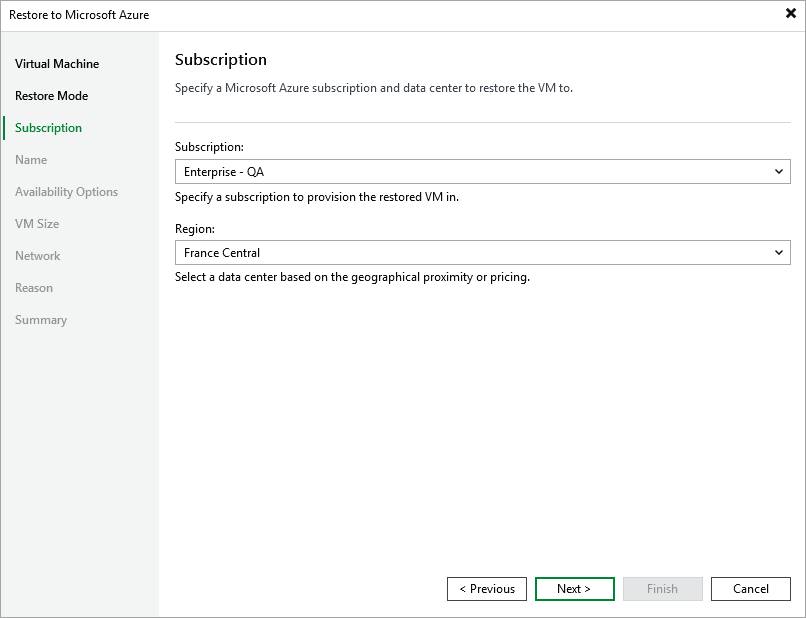Click 'Select a data center based' hint
The width and height of the screenshot is (806, 618).
pyautogui.click(x=352, y=277)
